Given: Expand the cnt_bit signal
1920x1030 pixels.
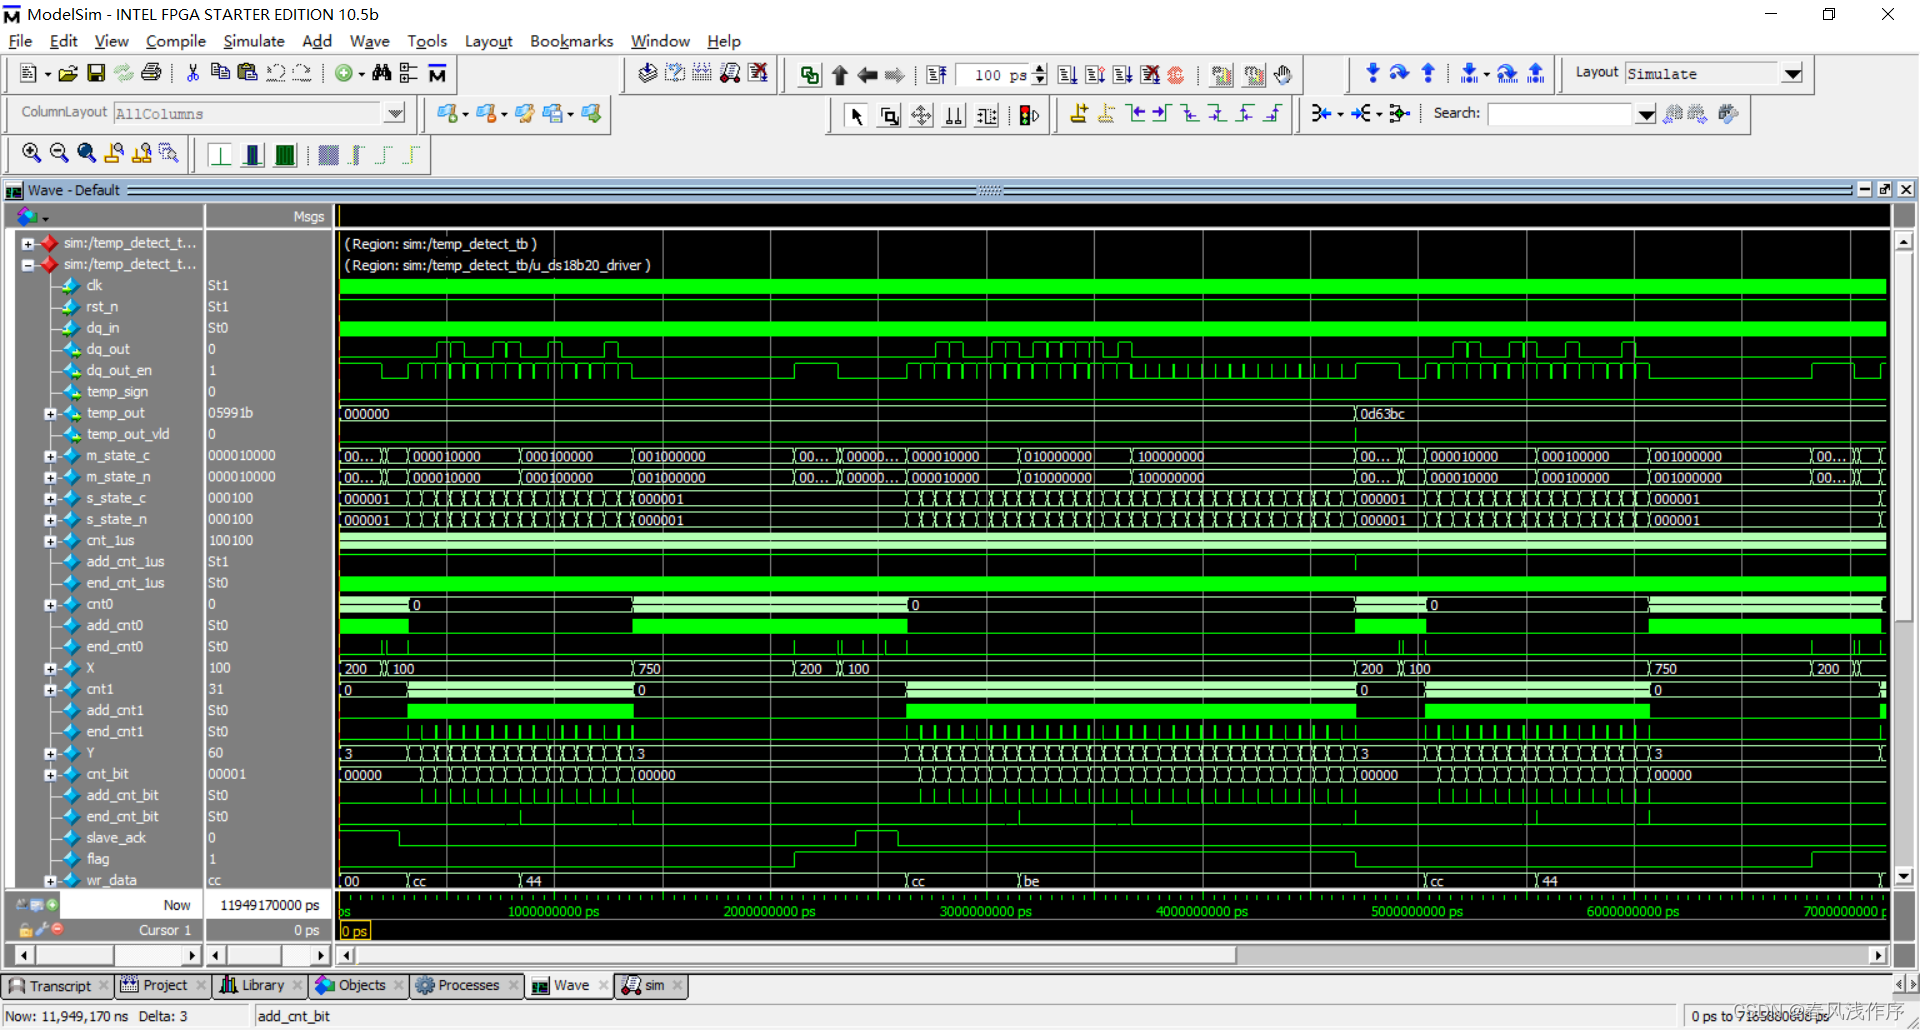Looking at the screenshot, I should click(x=50, y=775).
